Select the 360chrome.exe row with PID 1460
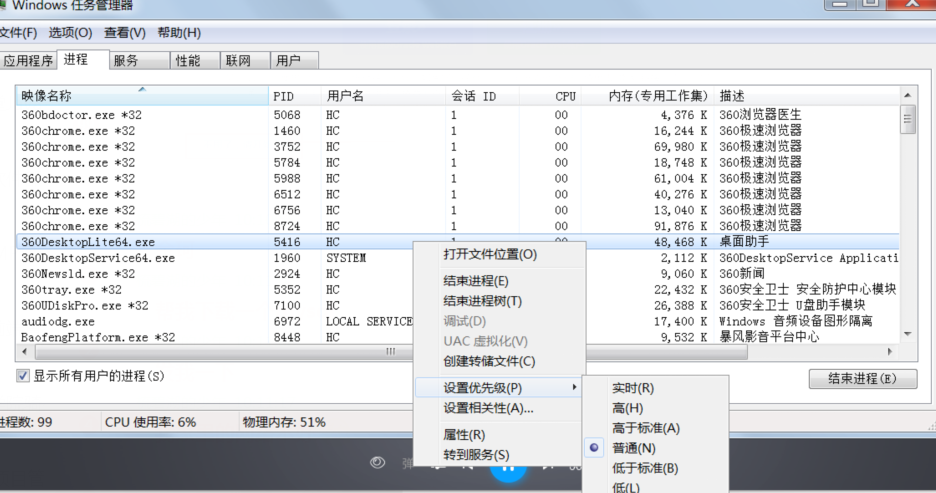Viewport: 936px width, 493px height. [x=457, y=131]
